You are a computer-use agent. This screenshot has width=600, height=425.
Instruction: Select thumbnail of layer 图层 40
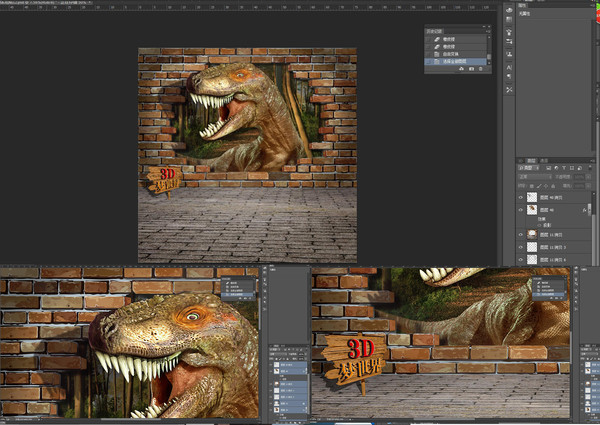click(532, 210)
